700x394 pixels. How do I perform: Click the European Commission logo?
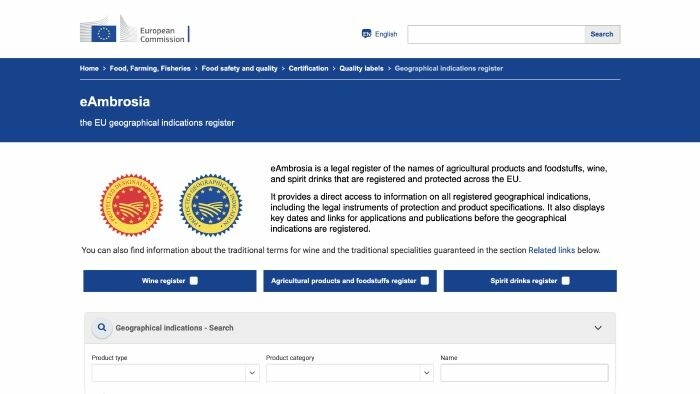135,29
